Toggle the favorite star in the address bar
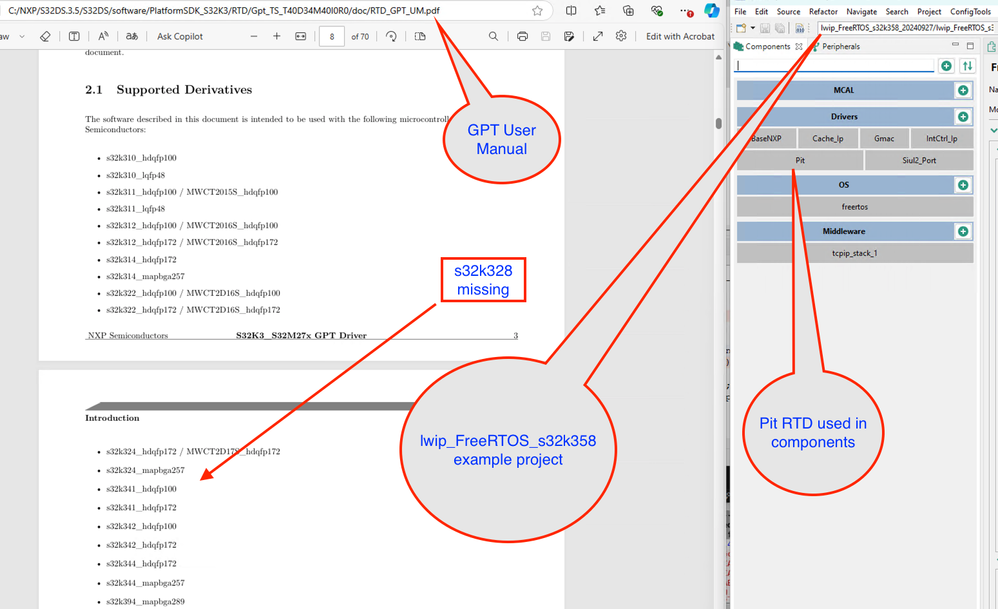Screen dimensions: 998x609 tap(537, 10)
